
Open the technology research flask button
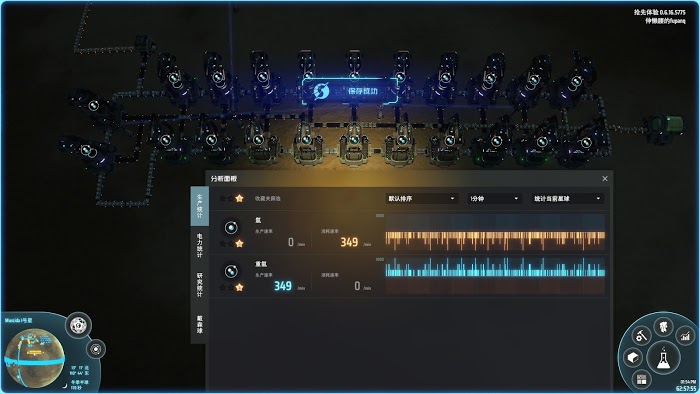(x=663, y=357)
